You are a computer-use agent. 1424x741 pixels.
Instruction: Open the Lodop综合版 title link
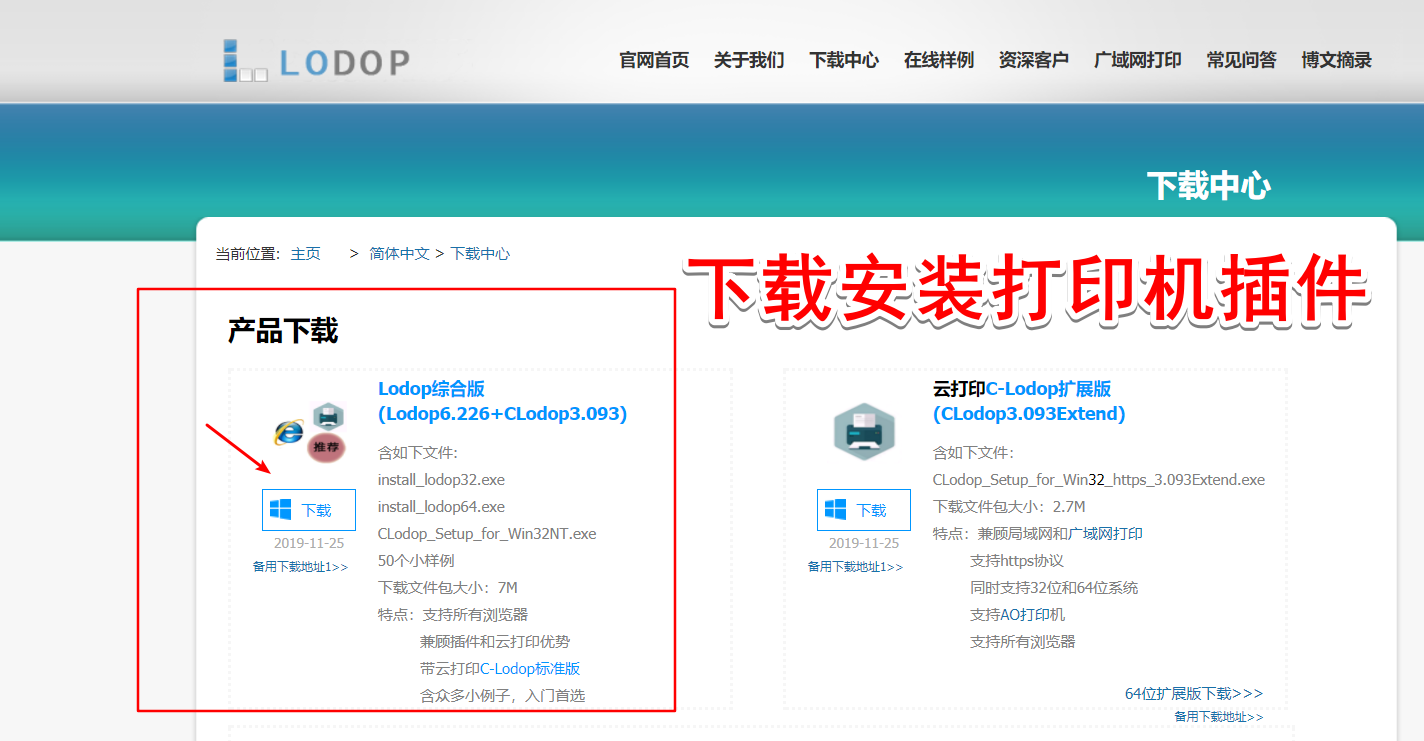point(431,389)
